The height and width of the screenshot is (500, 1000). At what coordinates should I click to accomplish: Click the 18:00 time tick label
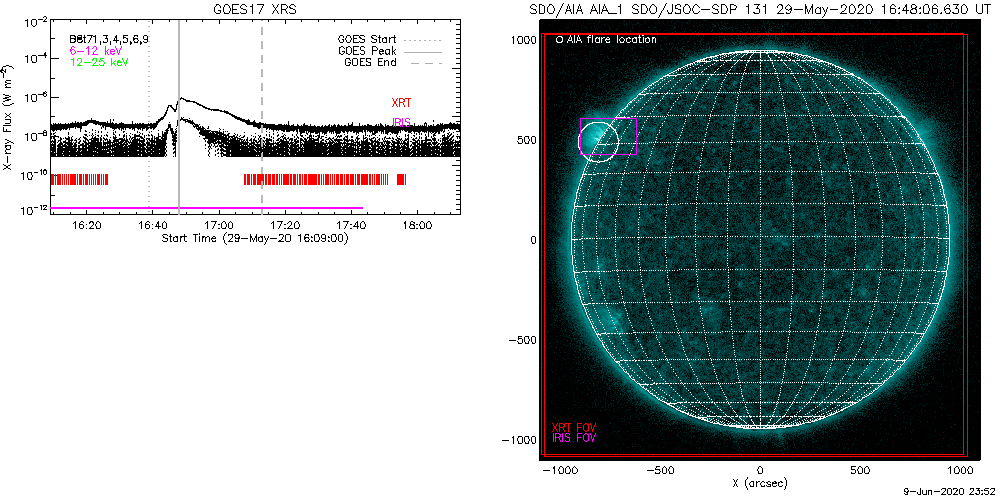tap(417, 226)
